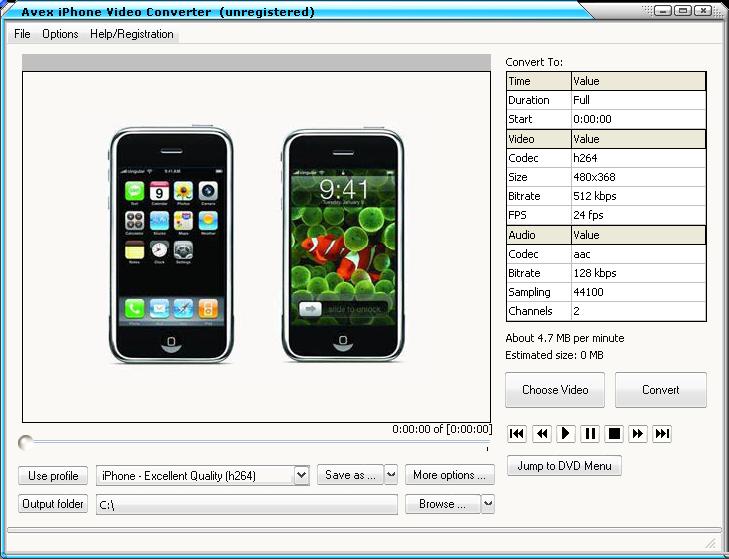729x559 pixels.
Task: Click Jump to DVD Menu
Action: pyautogui.click(x=564, y=466)
